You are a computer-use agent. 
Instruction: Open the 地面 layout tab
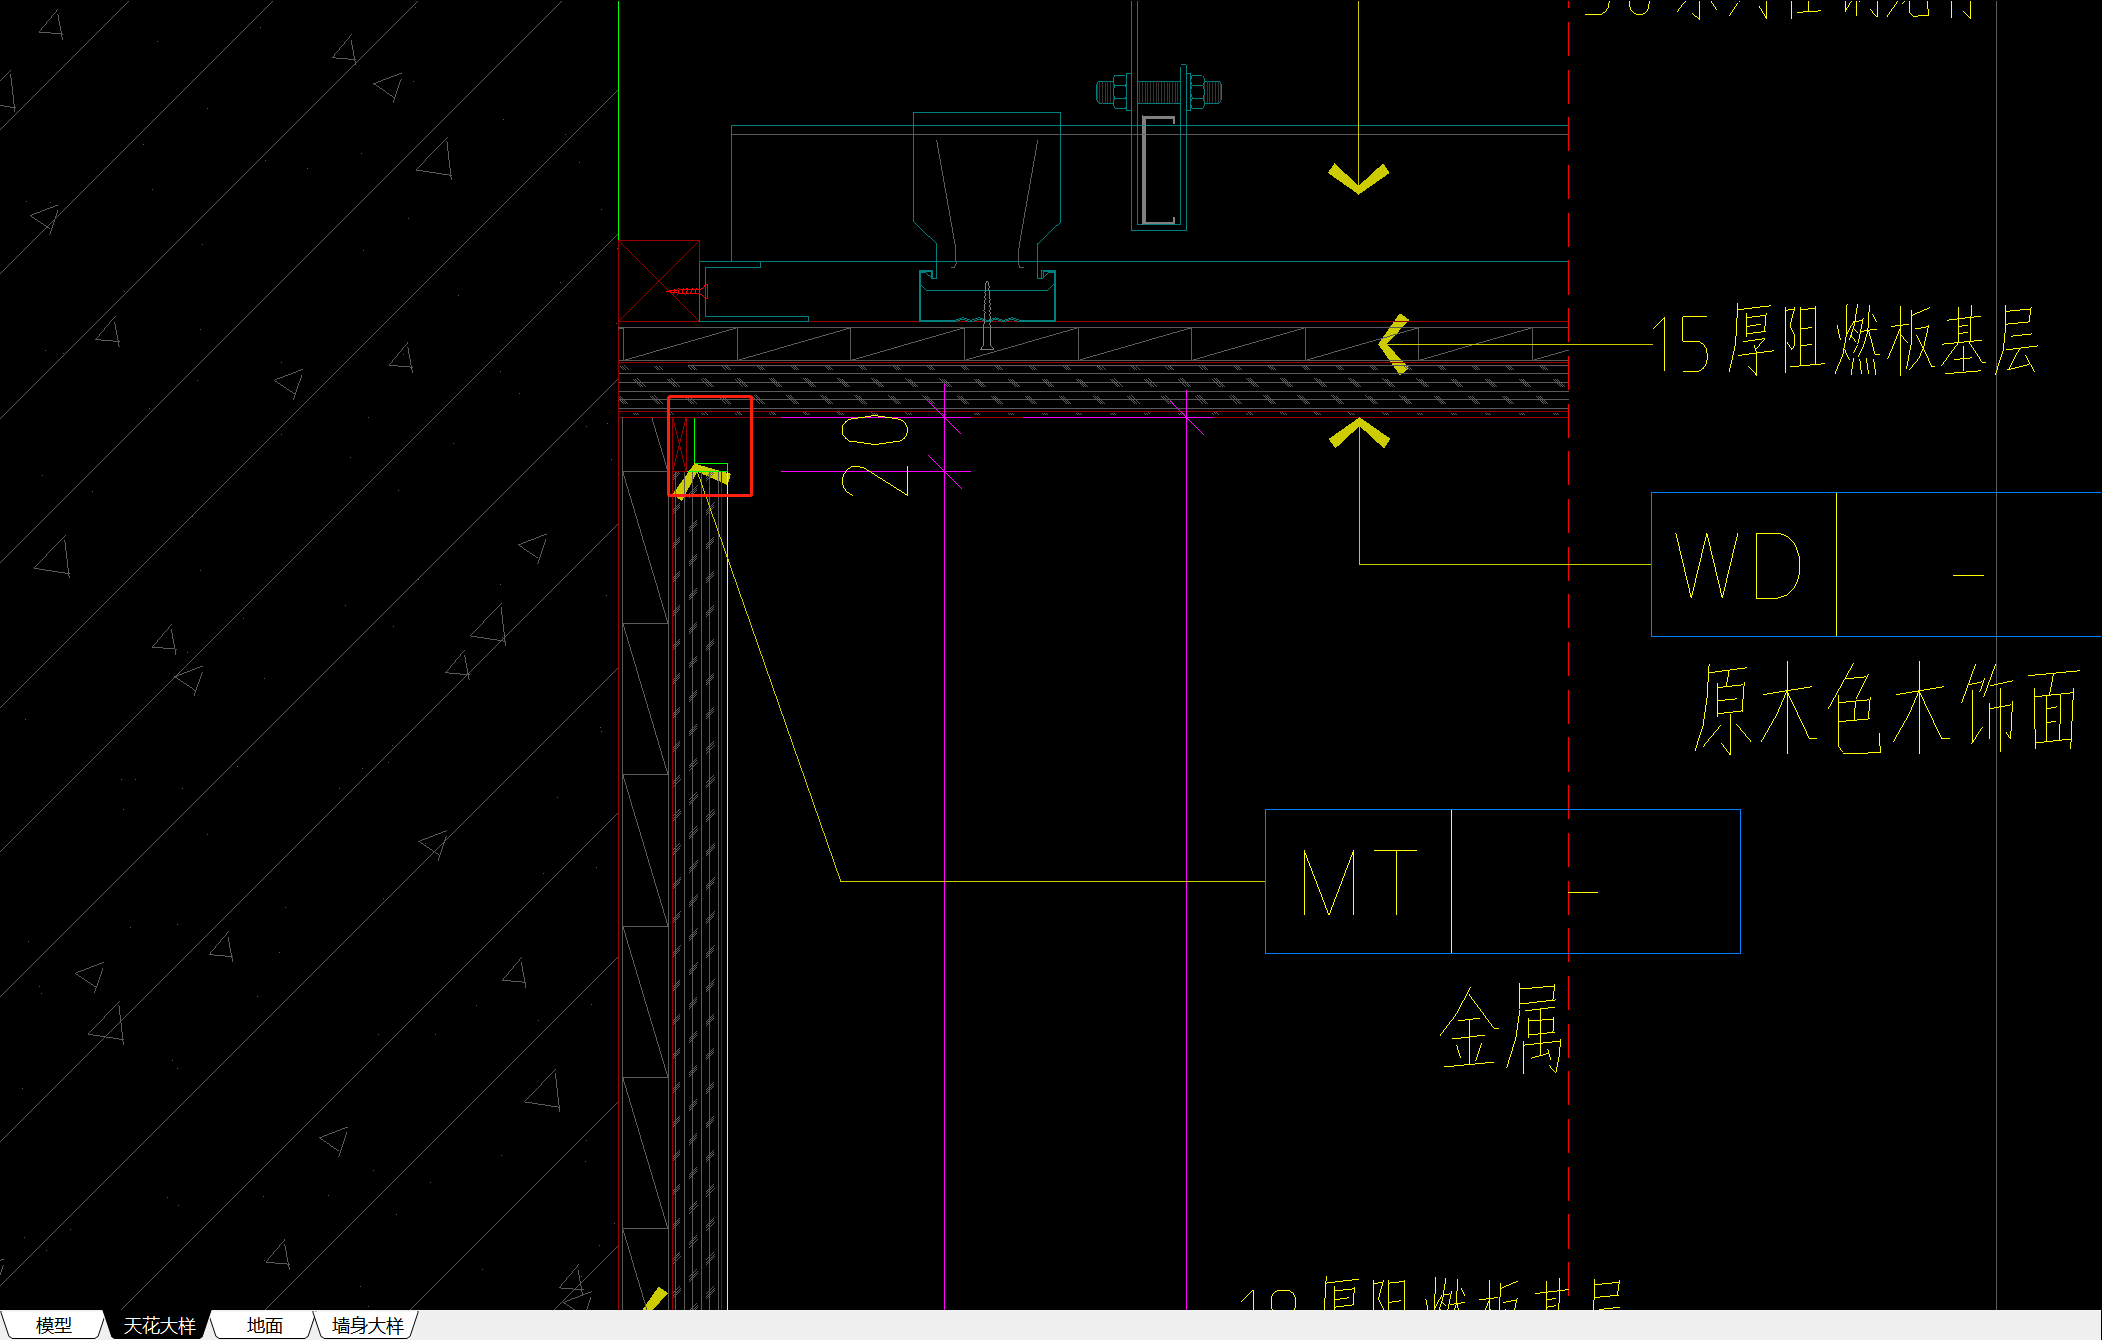click(264, 1325)
